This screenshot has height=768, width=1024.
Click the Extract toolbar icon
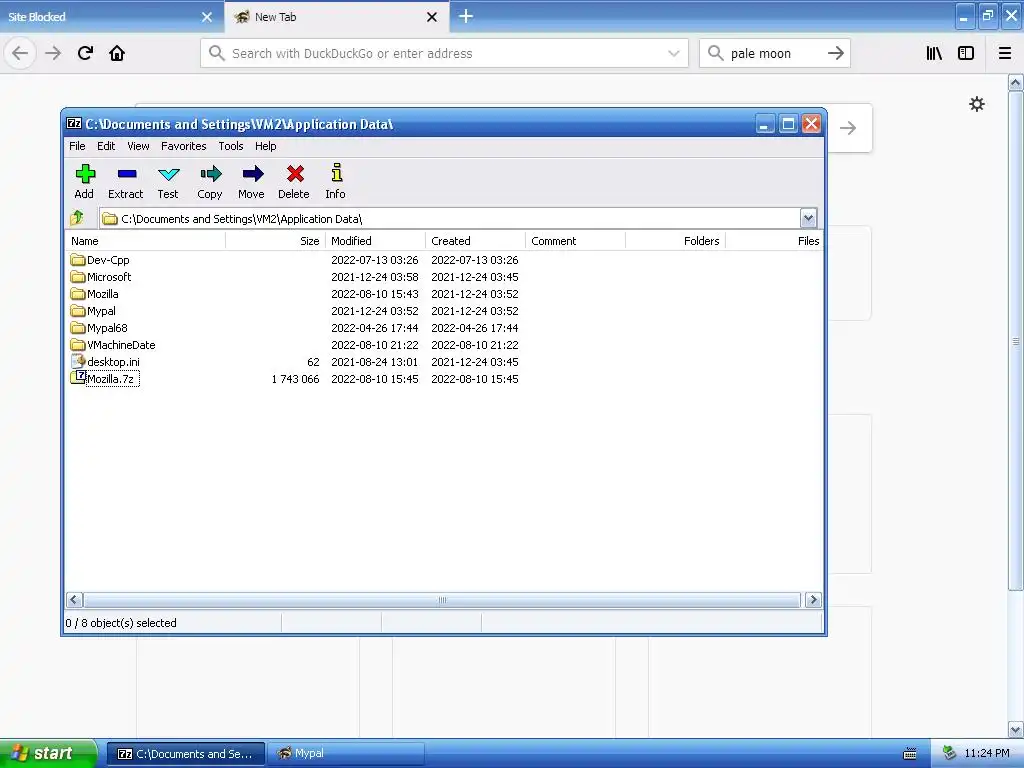pyautogui.click(x=127, y=174)
